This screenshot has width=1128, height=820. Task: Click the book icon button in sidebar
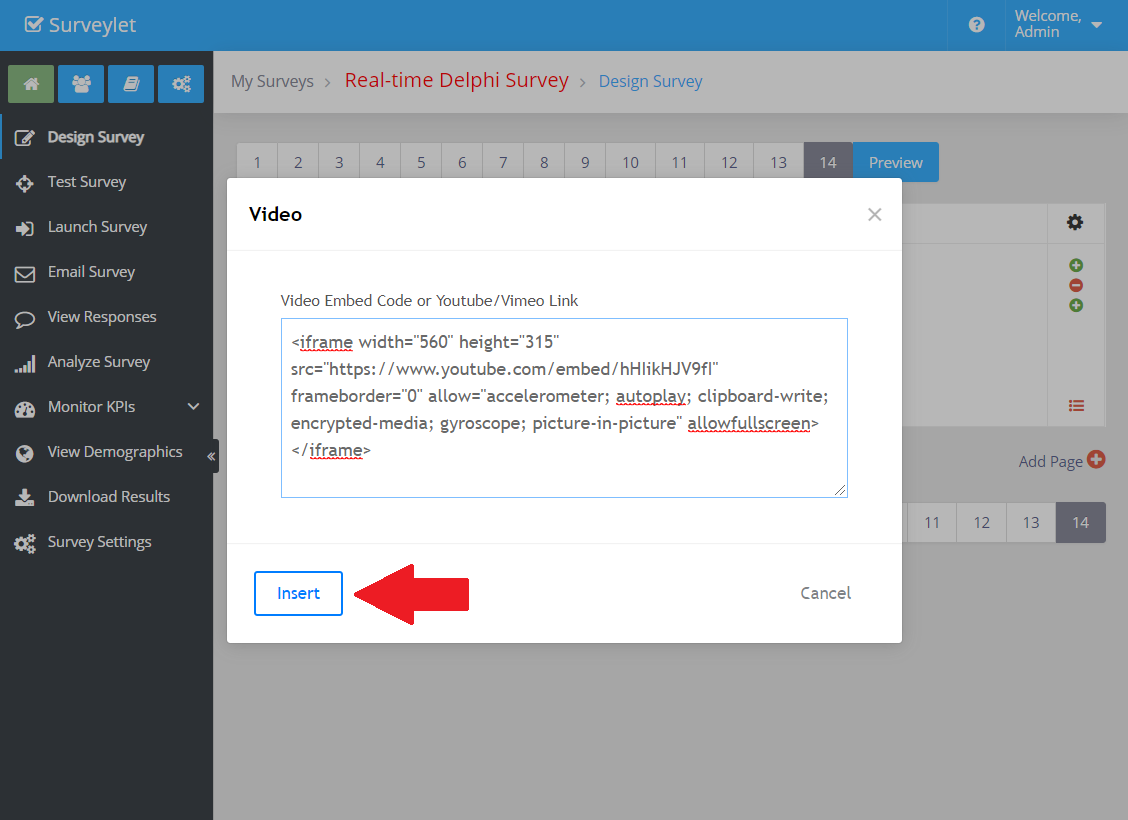click(x=131, y=84)
